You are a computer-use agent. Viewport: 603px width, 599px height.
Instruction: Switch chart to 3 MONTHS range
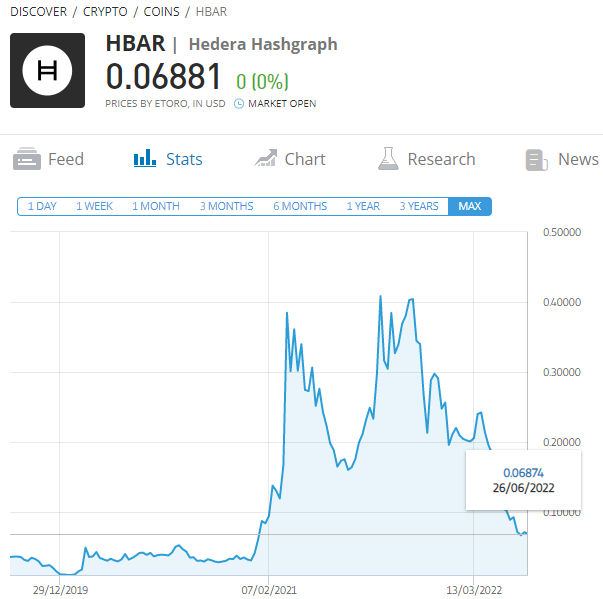point(227,206)
